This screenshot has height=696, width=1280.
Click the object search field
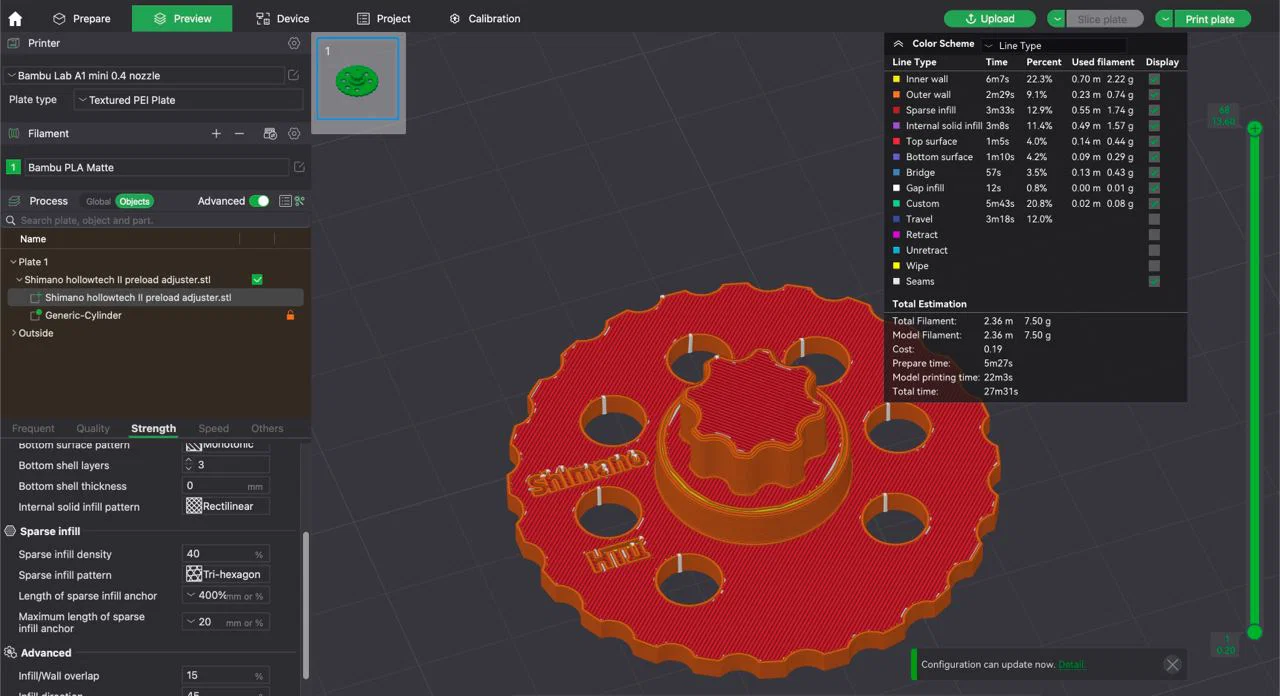tap(155, 220)
